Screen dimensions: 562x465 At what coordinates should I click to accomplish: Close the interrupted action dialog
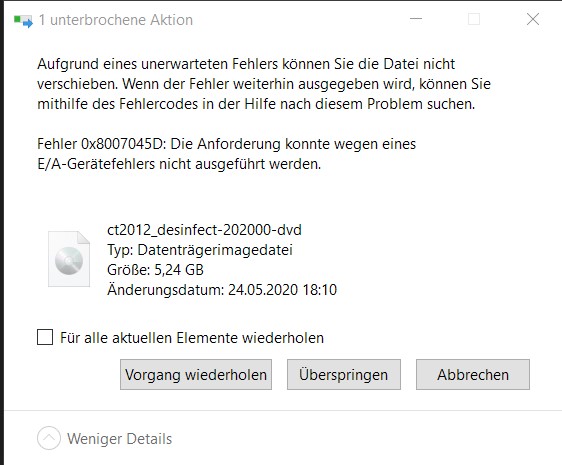point(533,19)
